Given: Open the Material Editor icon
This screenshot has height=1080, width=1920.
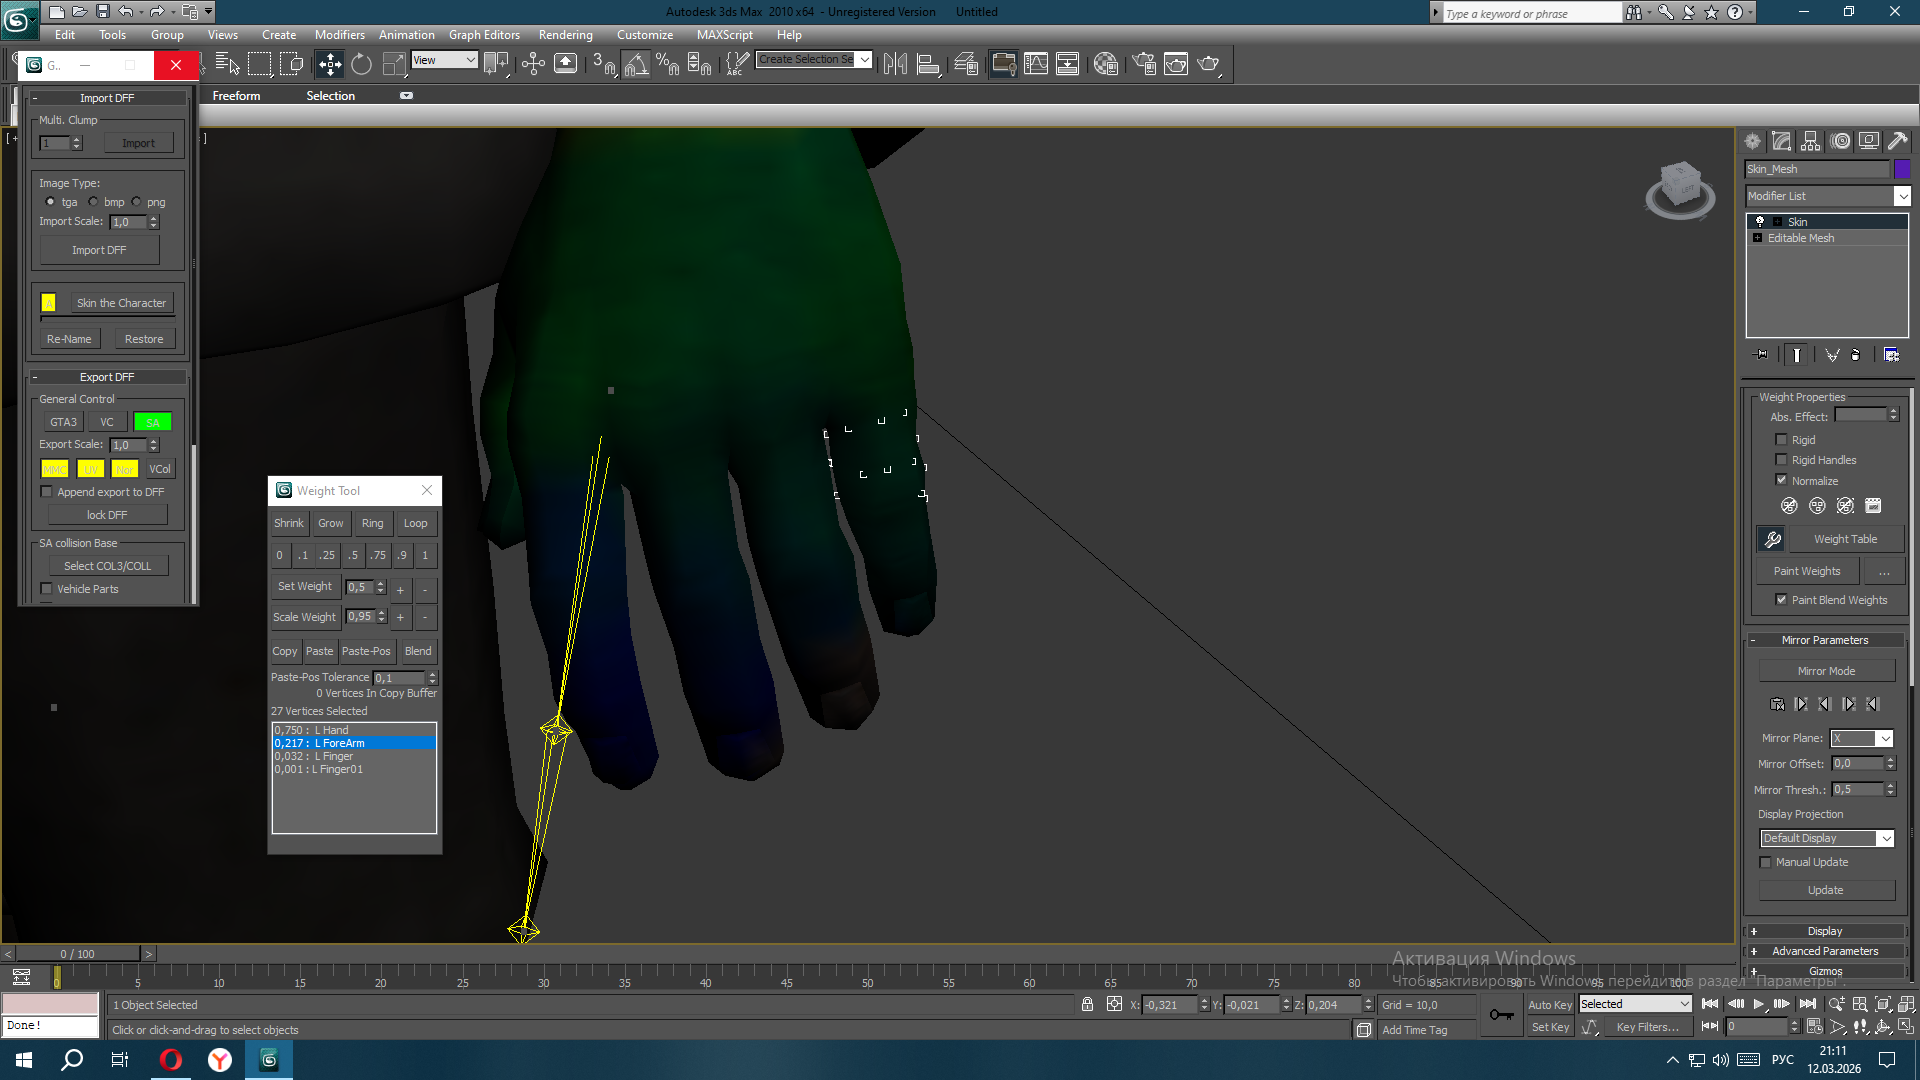Looking at the screenshot, I should (x=1105, y=64).
